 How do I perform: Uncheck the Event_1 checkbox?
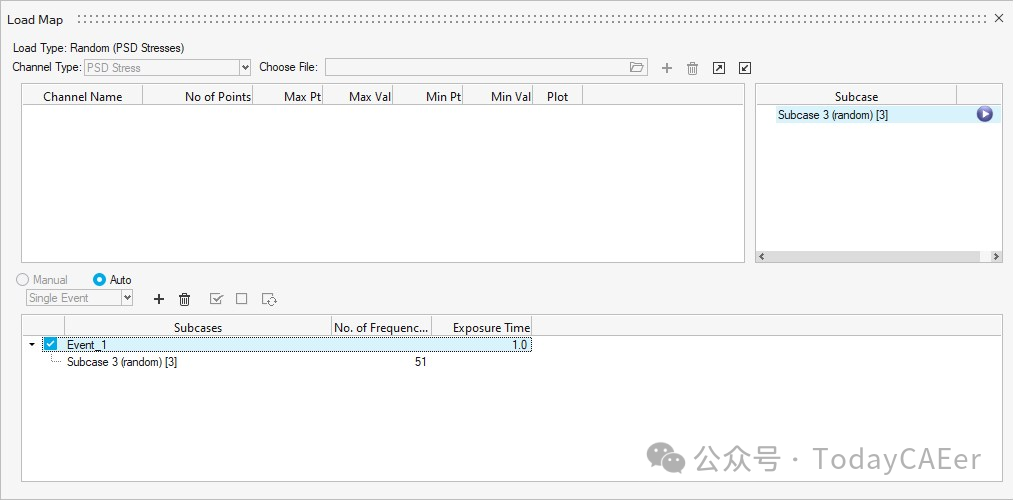click(x=51, y=345)
